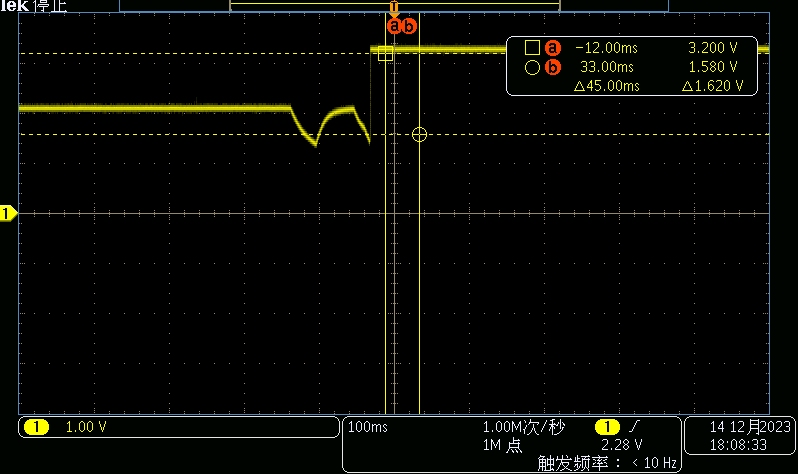Click the 1M points record length
798x474 pixels.
pyautogui.click(x=502, y=445)
